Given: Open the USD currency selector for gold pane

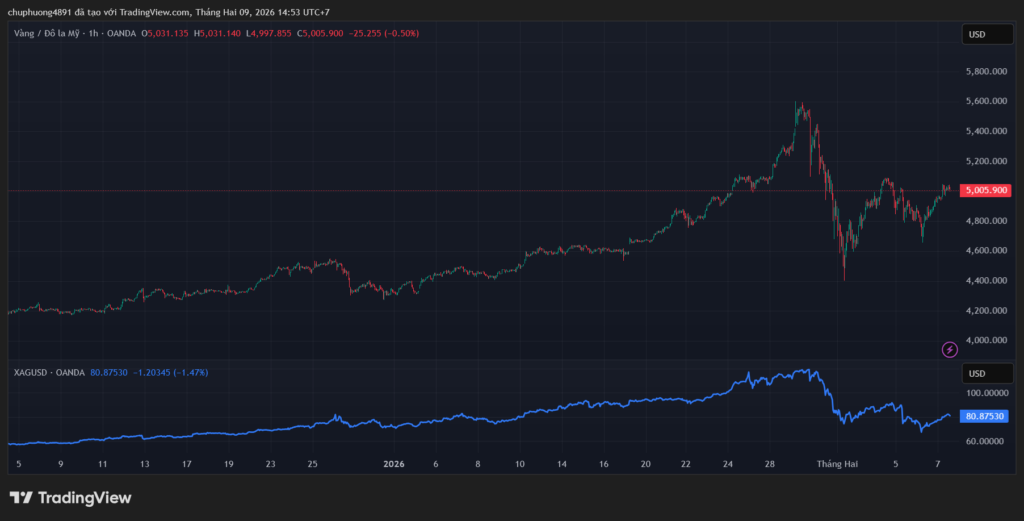Looking at the screenshot, I should pyautogui.click(x=976, y=34).
